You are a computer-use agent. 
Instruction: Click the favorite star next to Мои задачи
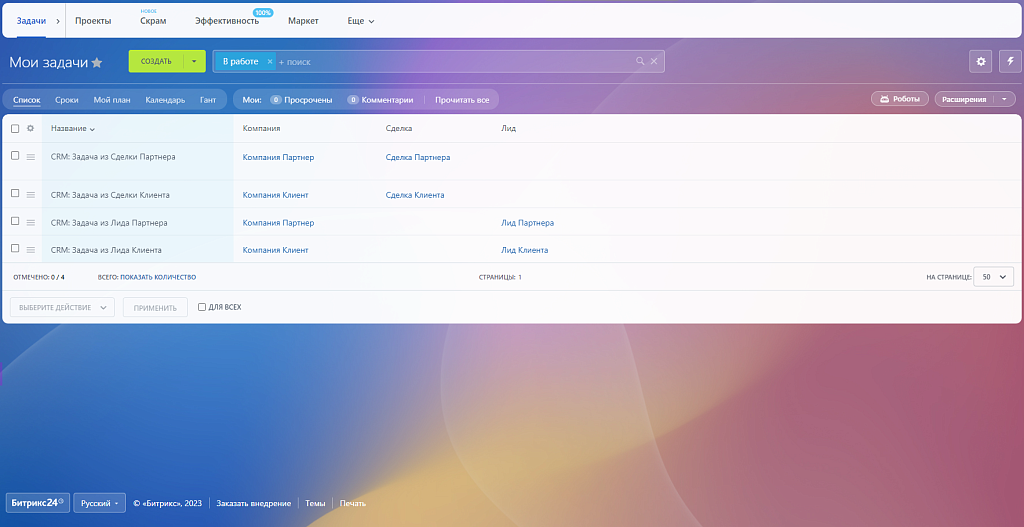tap(97, 62)
